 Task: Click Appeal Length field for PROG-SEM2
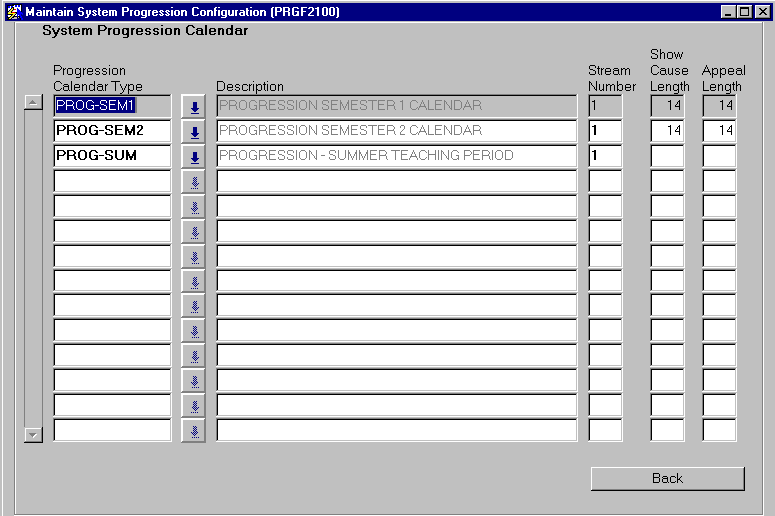click(718, 131)
